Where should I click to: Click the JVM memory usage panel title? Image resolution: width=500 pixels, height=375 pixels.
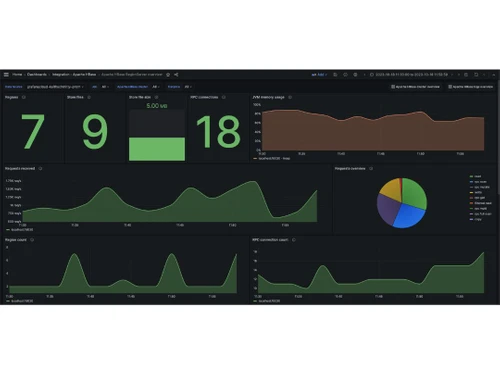pos(268,97)
